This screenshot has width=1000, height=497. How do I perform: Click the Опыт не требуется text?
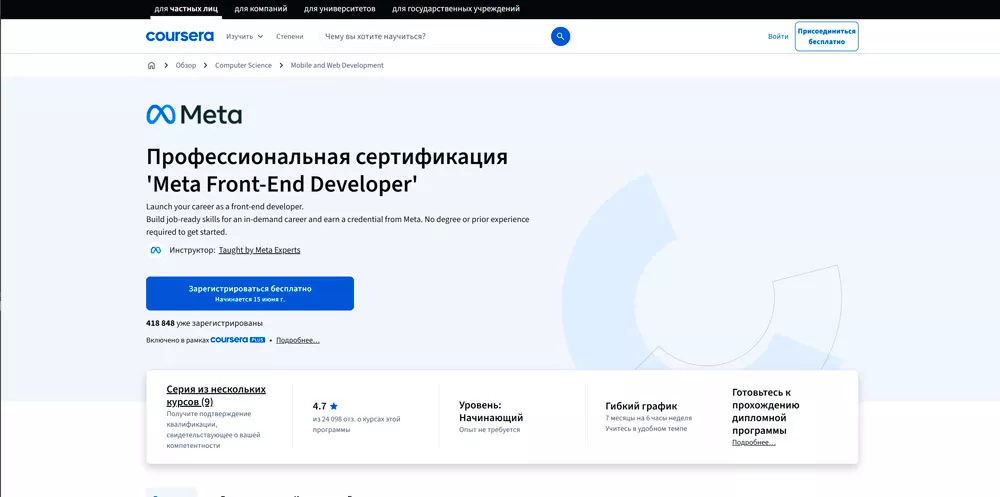(490, 429)
